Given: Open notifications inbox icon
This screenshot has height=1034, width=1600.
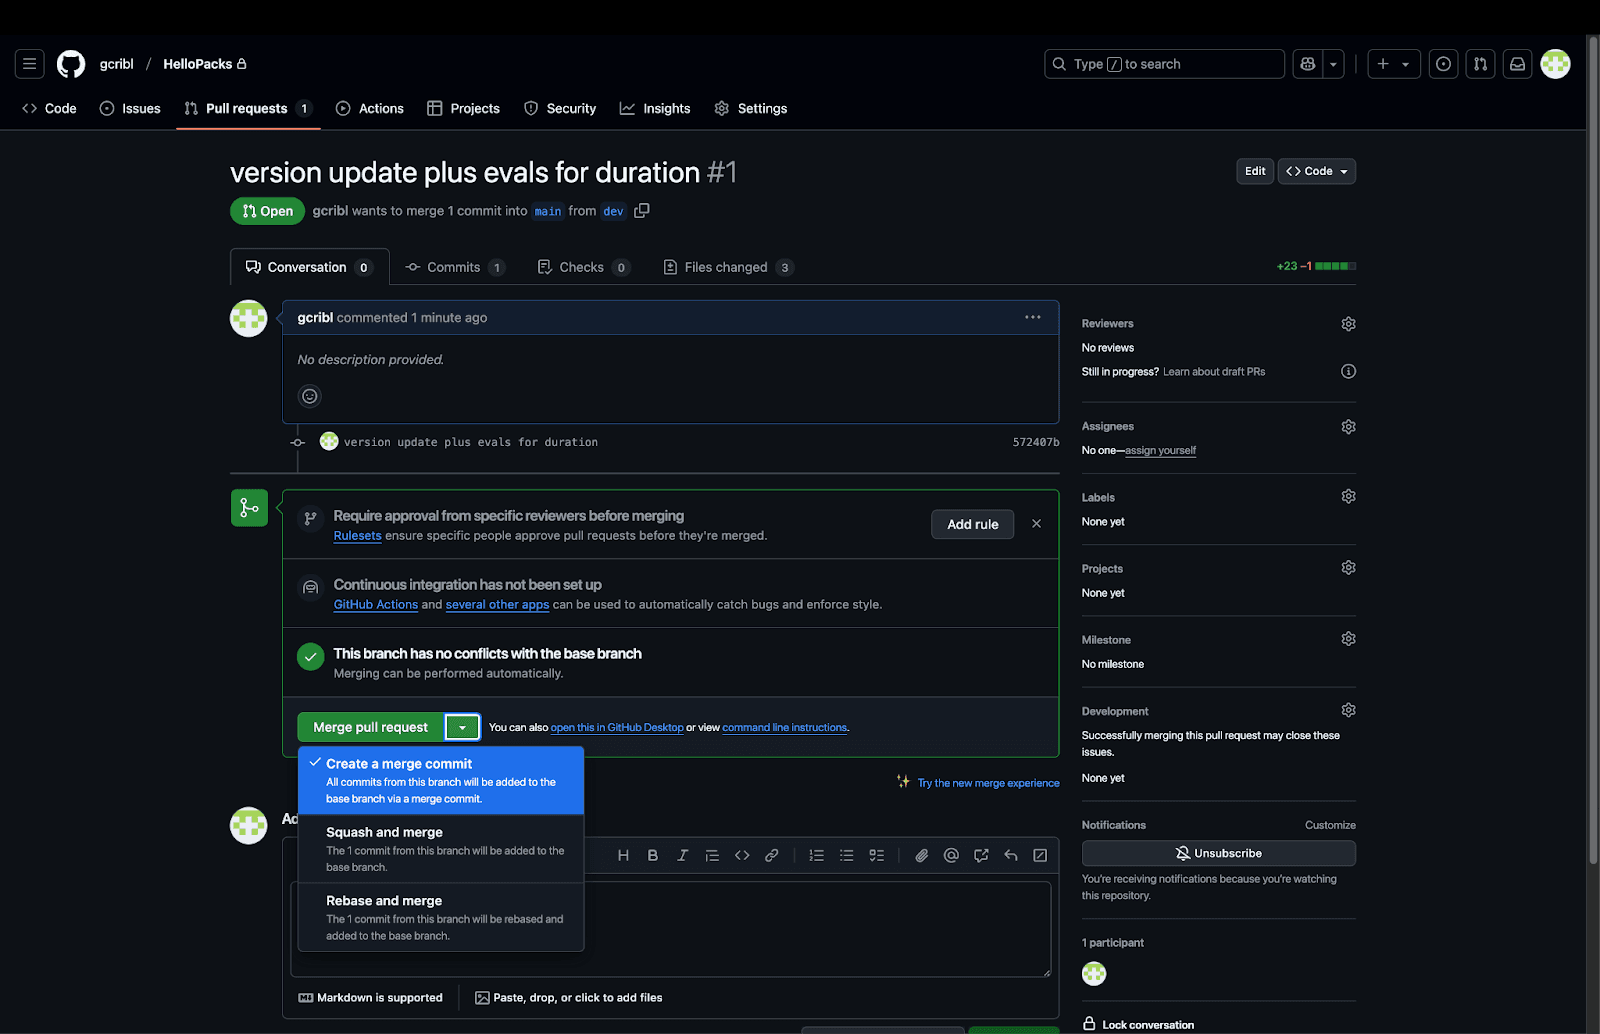Looking at the screenshot, I should coord(1517,64).
